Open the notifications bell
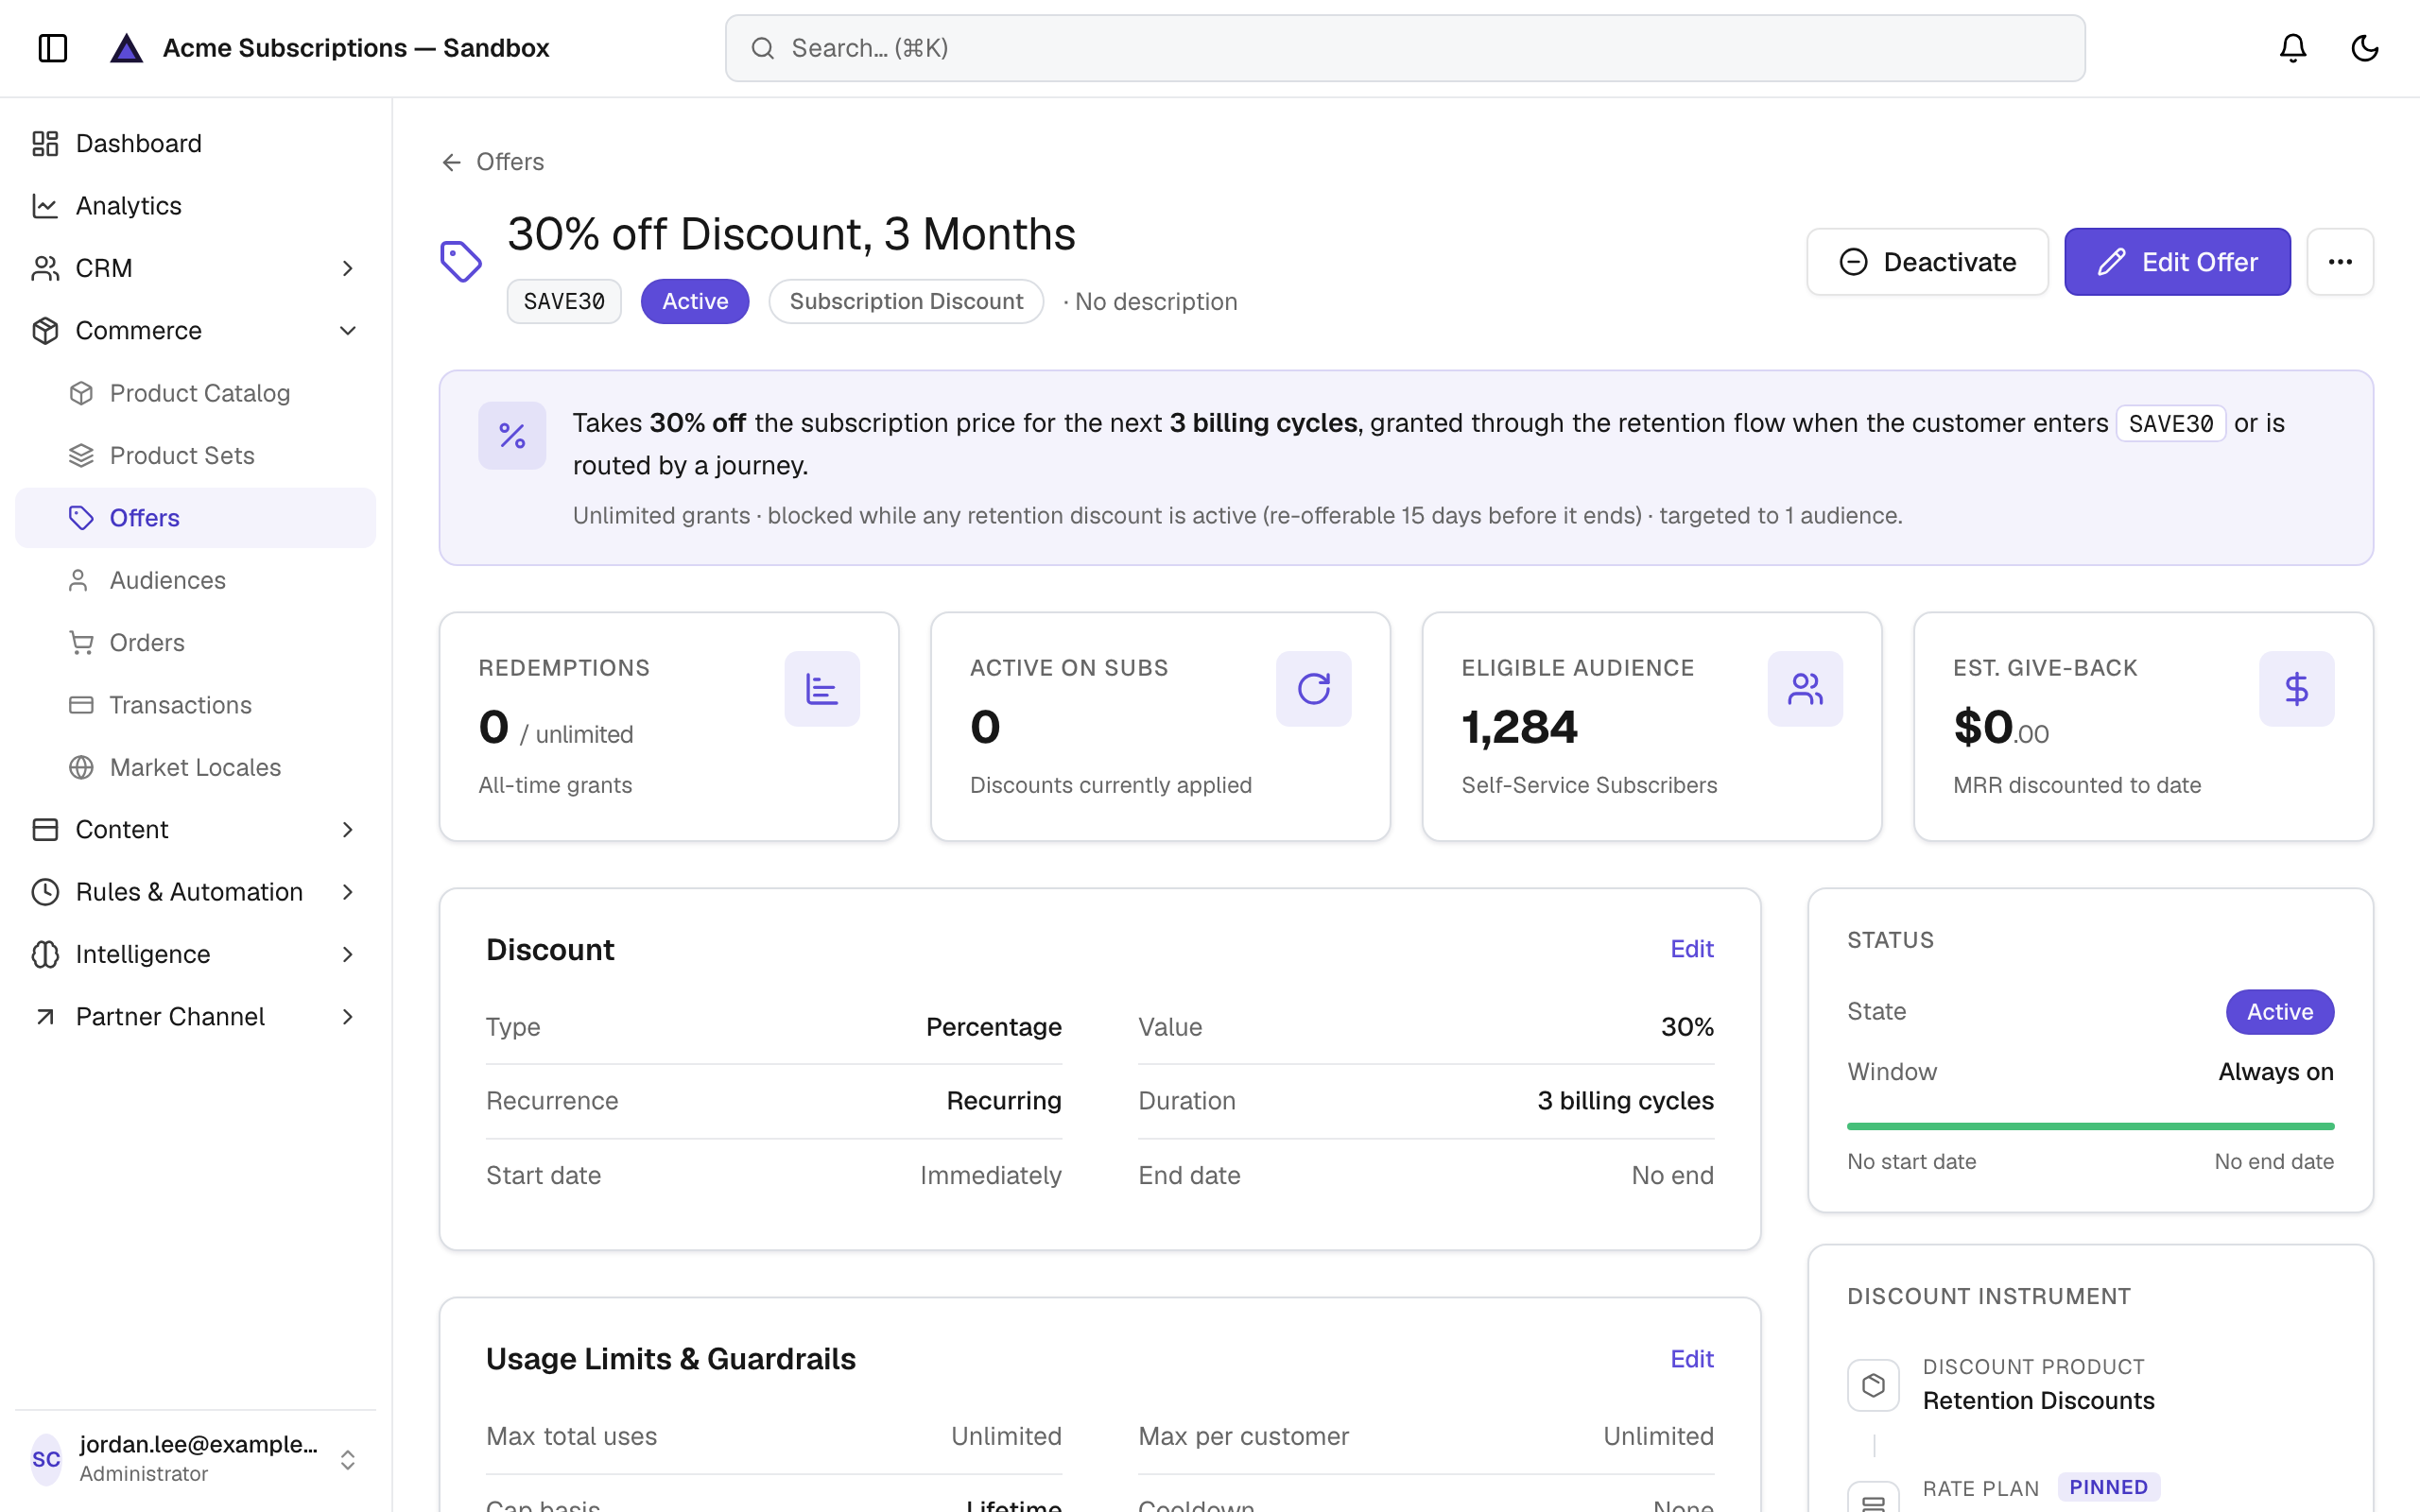2420x1512 pixels. pyautogui.click(x=2292, y=48)
